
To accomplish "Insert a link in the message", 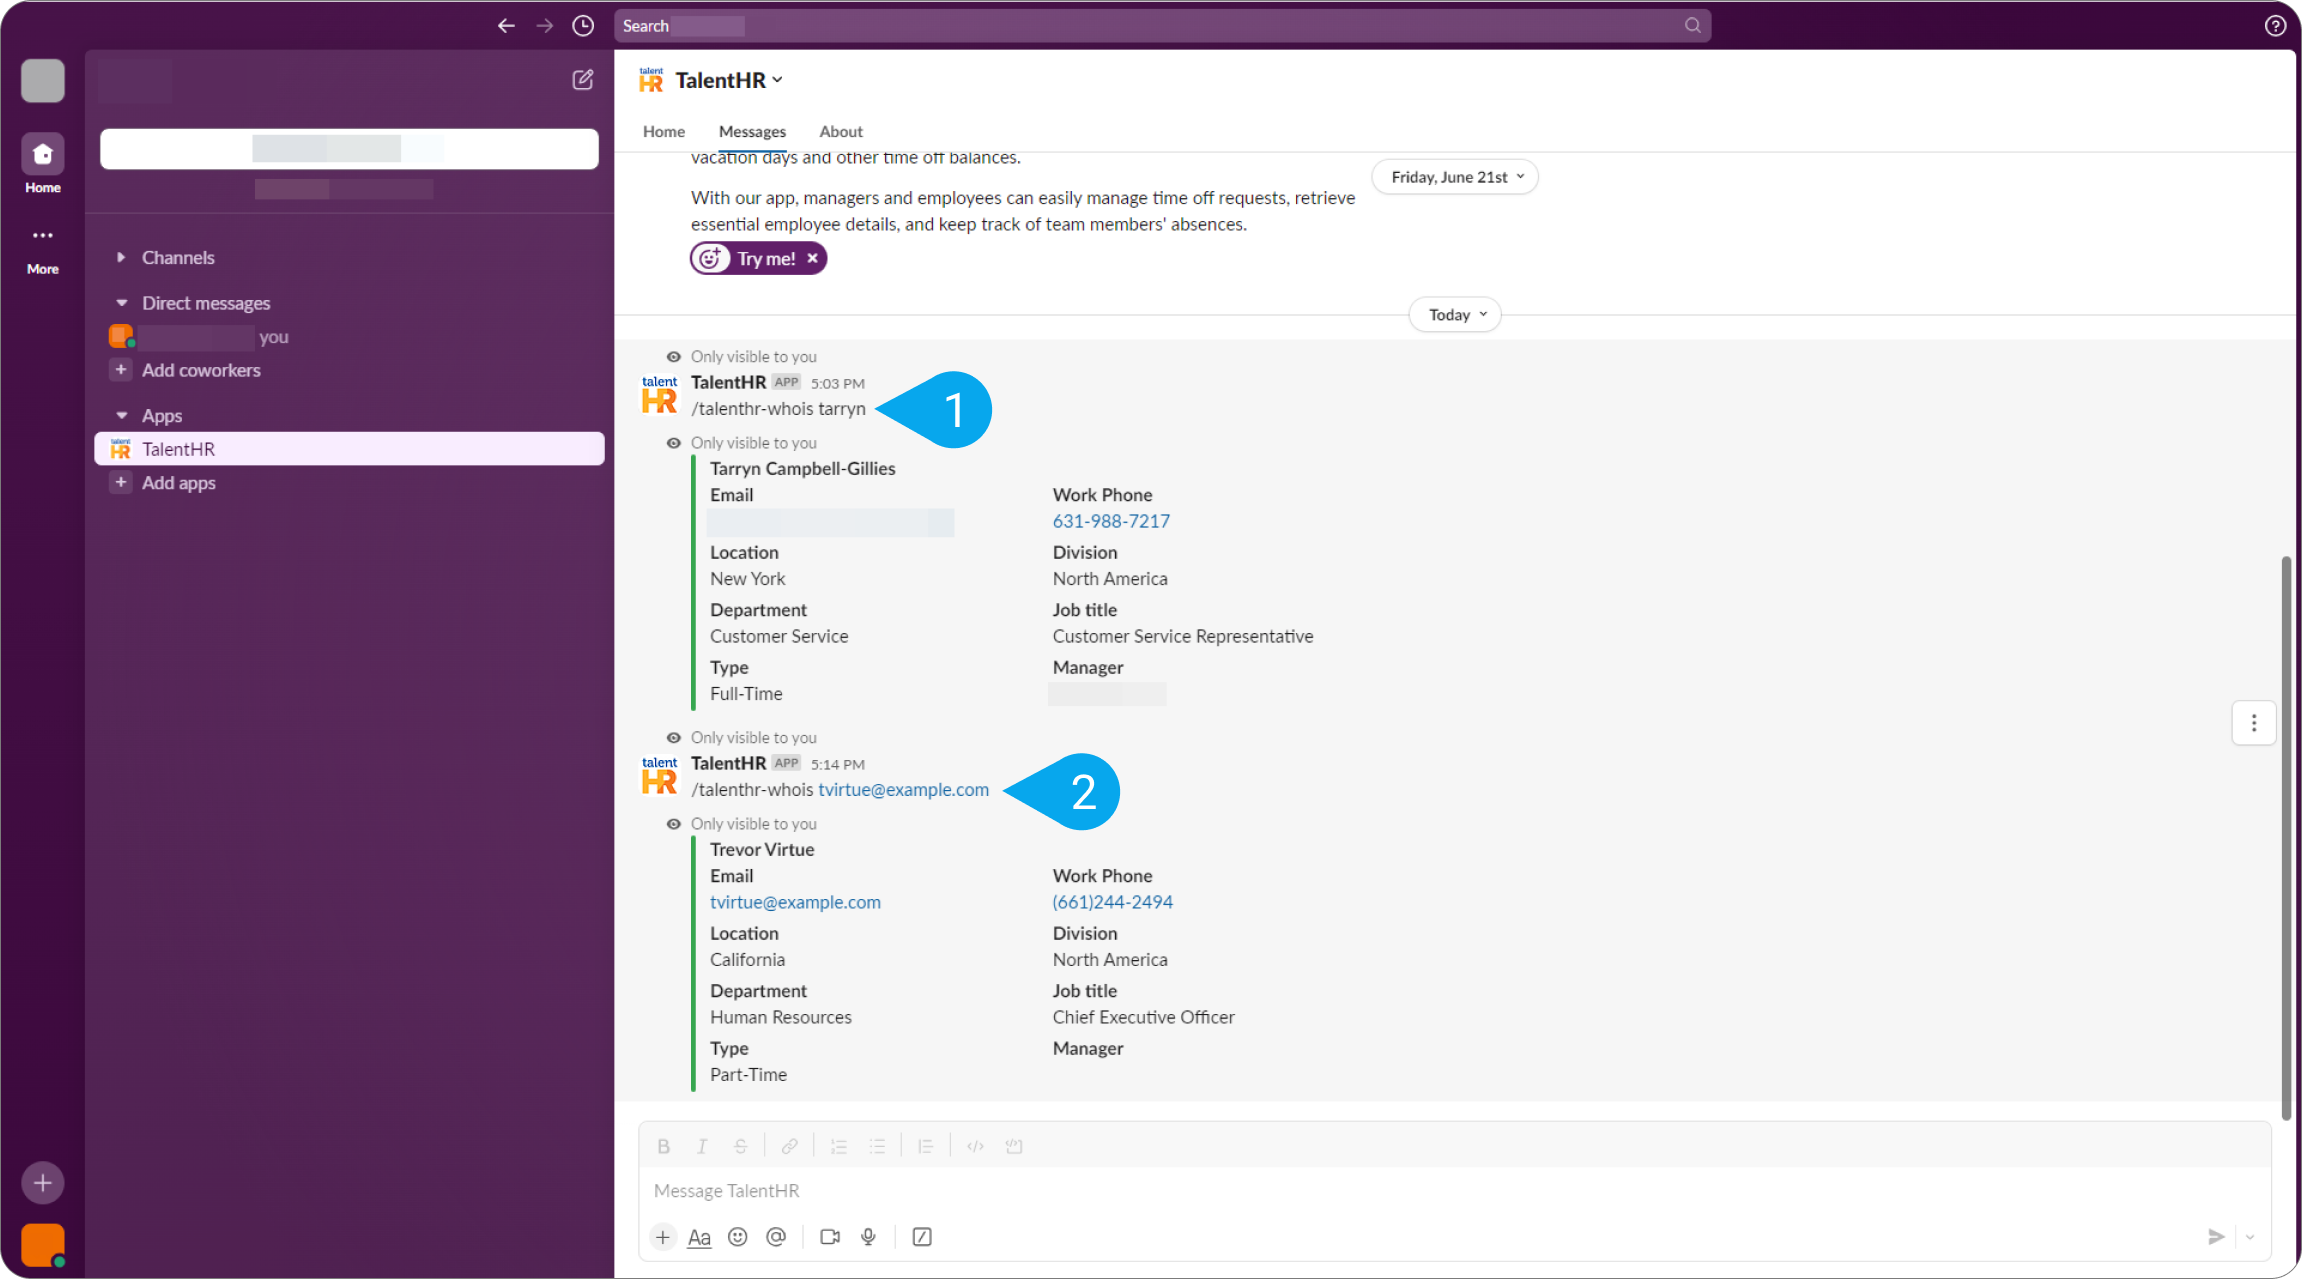I will click(790, 1147).
